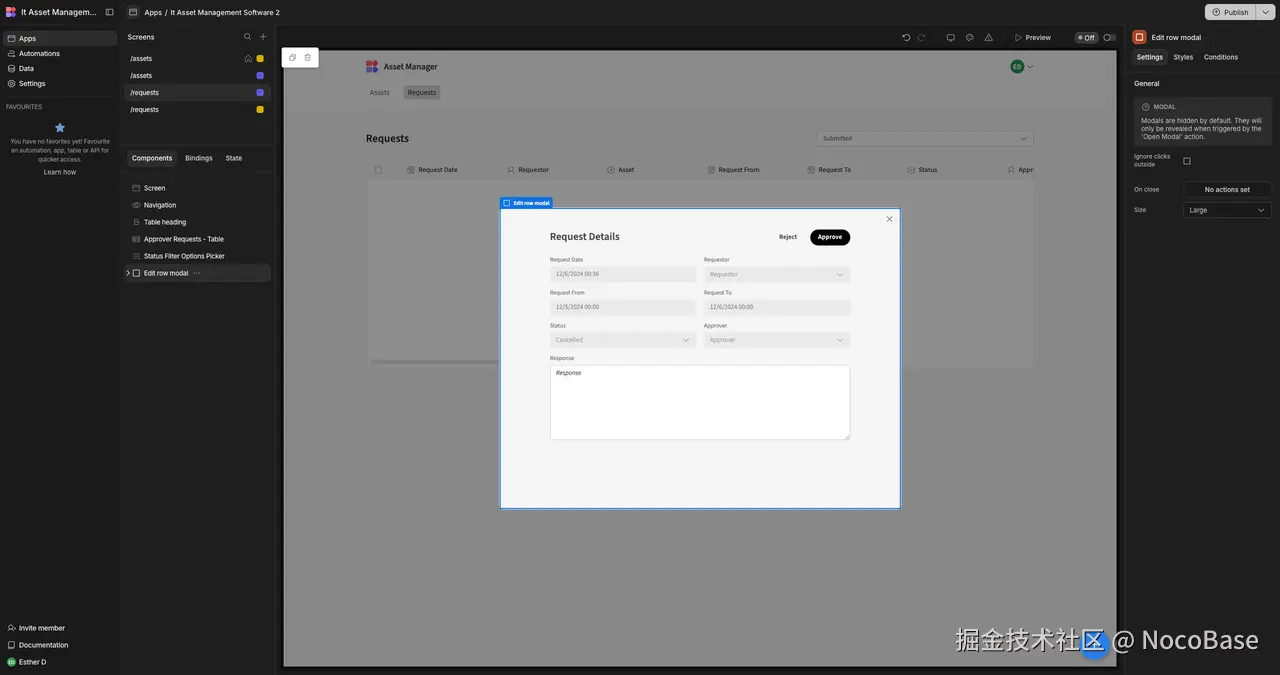The width and height of the screenshot is (1280, 675).
Task: Open the Approver dropdown in the modal
Action: click(x=777, y=340)
